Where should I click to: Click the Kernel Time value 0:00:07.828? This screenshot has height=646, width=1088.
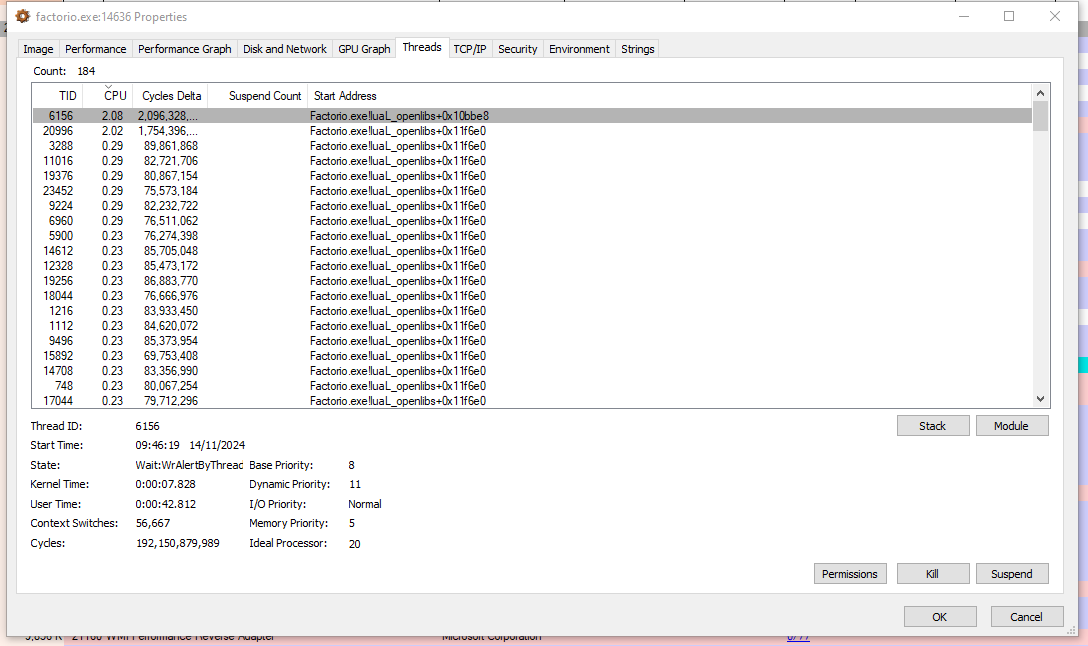(165, 484)
